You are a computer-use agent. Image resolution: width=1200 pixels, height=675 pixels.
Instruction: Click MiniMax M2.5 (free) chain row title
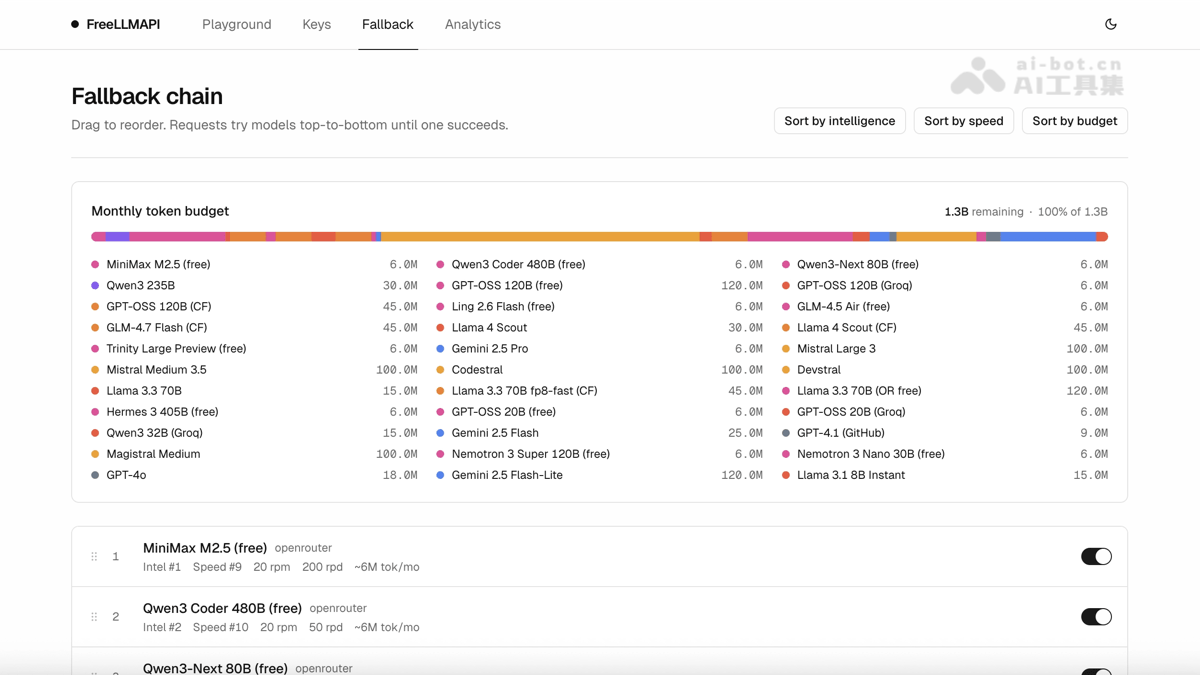click(205, 548)
